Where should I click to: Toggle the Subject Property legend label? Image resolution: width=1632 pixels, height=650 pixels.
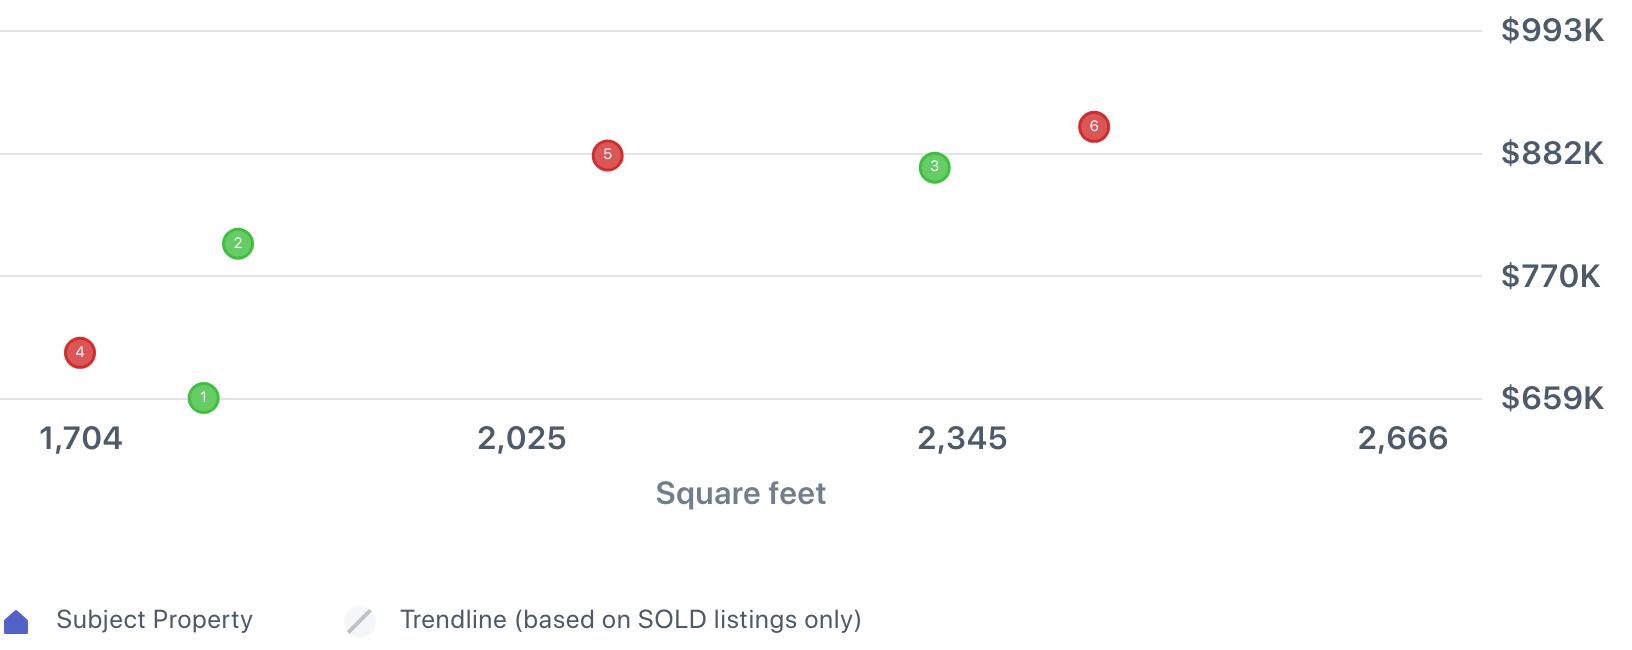[154, 620]
